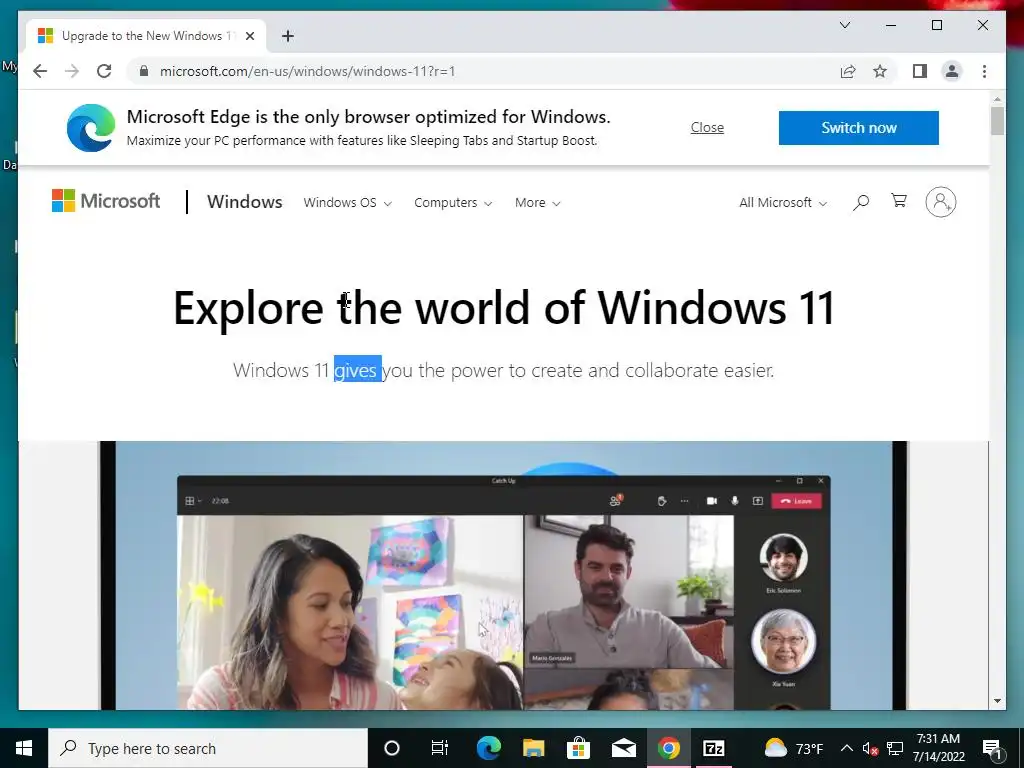Open the tab search chevron in title bar
The width and height of the screenshot is (1024, 768).
(844, 25)
